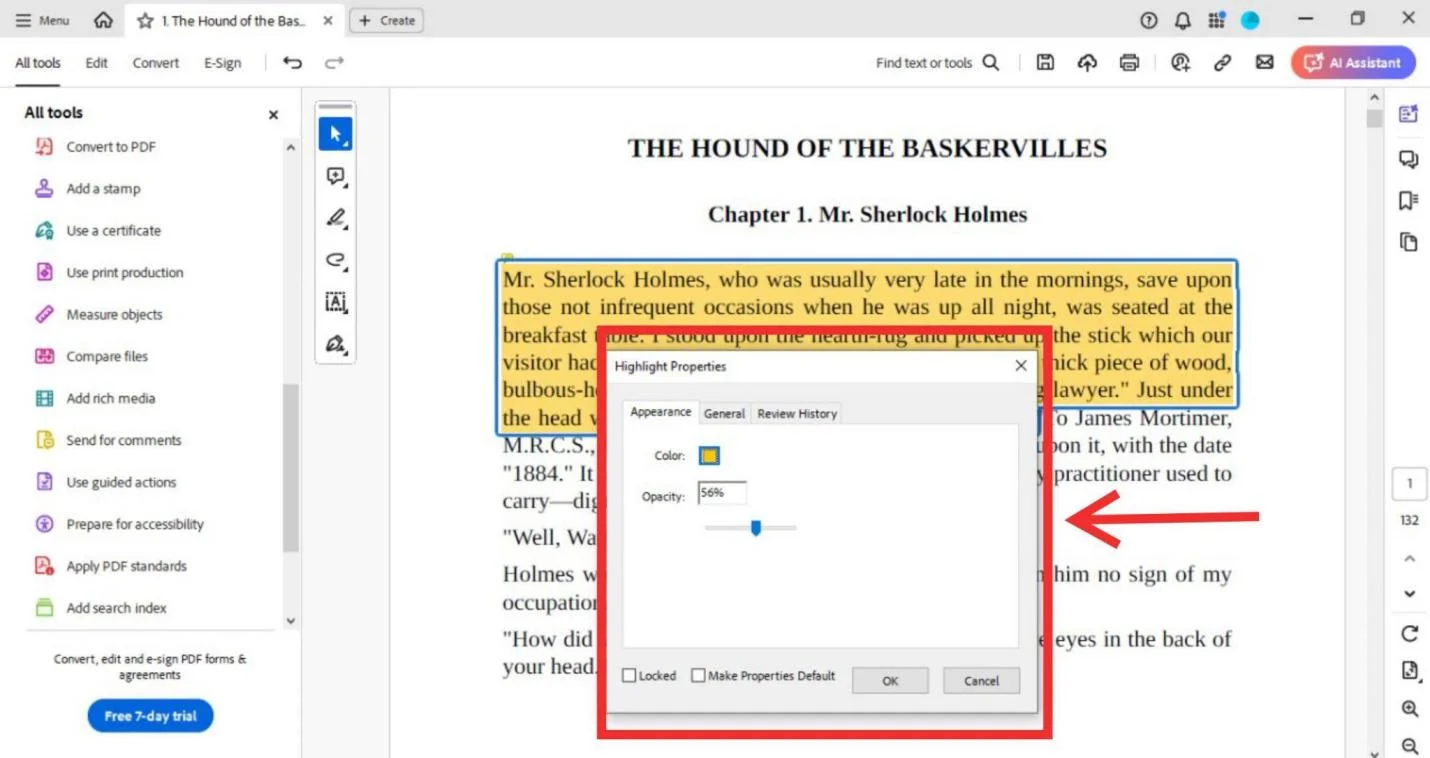Open bookmarks panel in right sidebar
This screenshot has width=1430, height=758.
[1409, 201]
